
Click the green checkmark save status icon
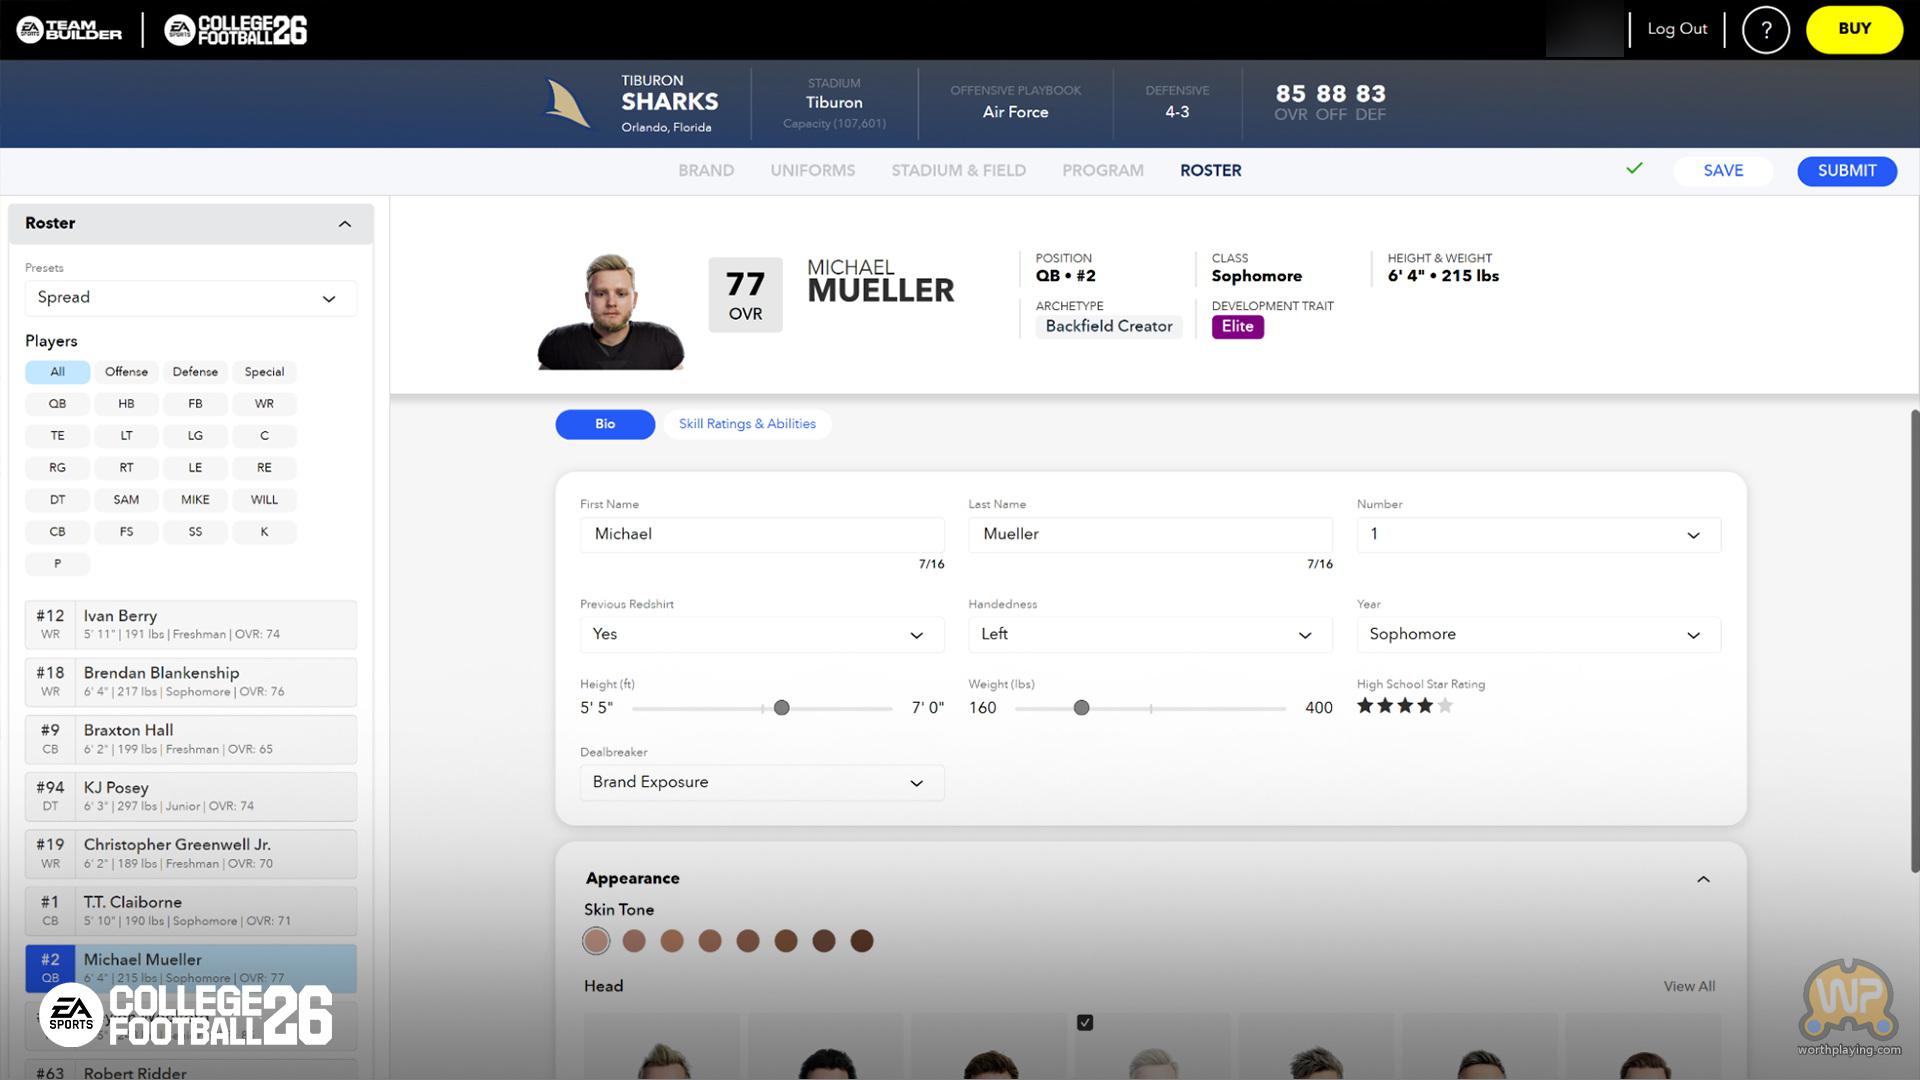(1634, 169)
